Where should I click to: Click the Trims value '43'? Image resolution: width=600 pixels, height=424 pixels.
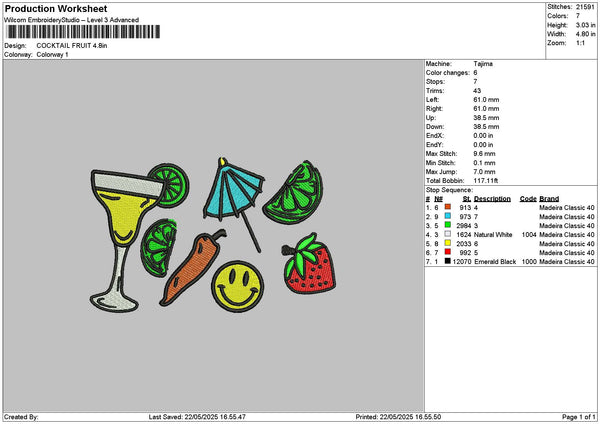[x=477, y=91]
